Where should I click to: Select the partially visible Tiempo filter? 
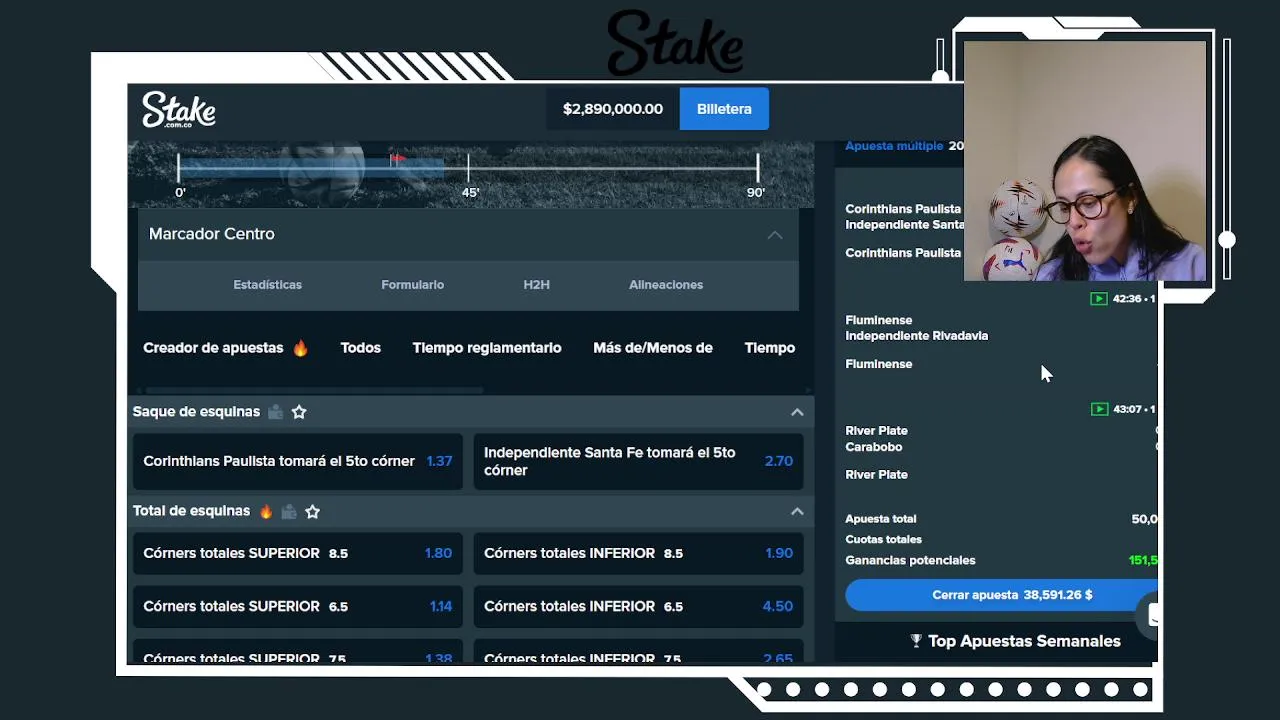(x=770, y=348)
